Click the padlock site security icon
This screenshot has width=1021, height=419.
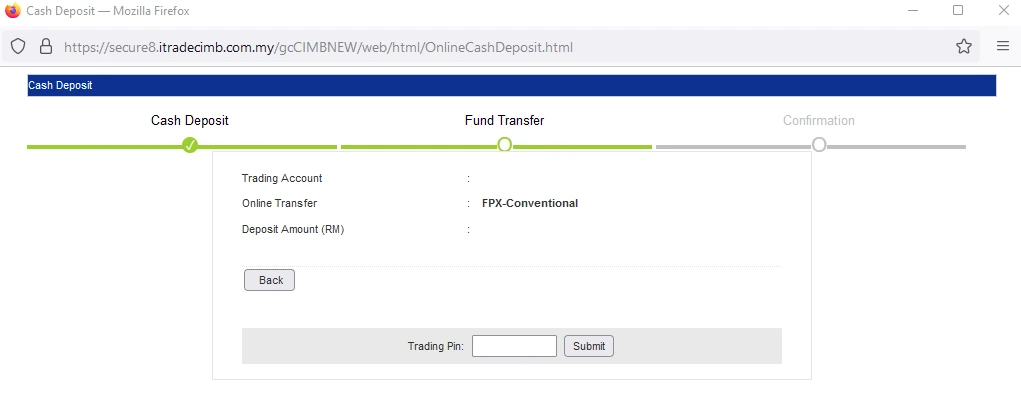44,46
